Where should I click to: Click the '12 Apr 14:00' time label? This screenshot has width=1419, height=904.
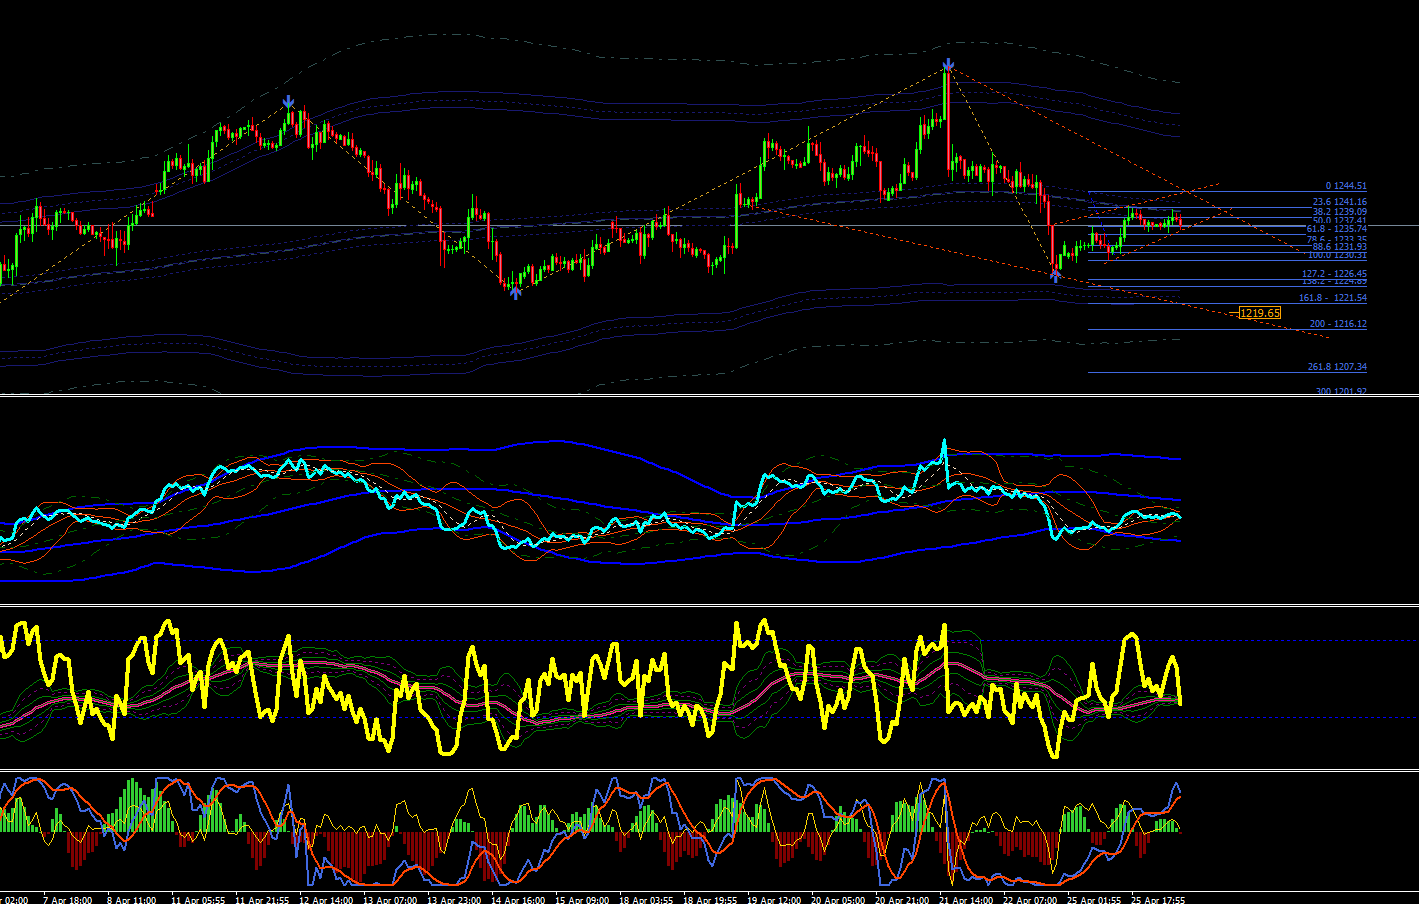(326, 900)
